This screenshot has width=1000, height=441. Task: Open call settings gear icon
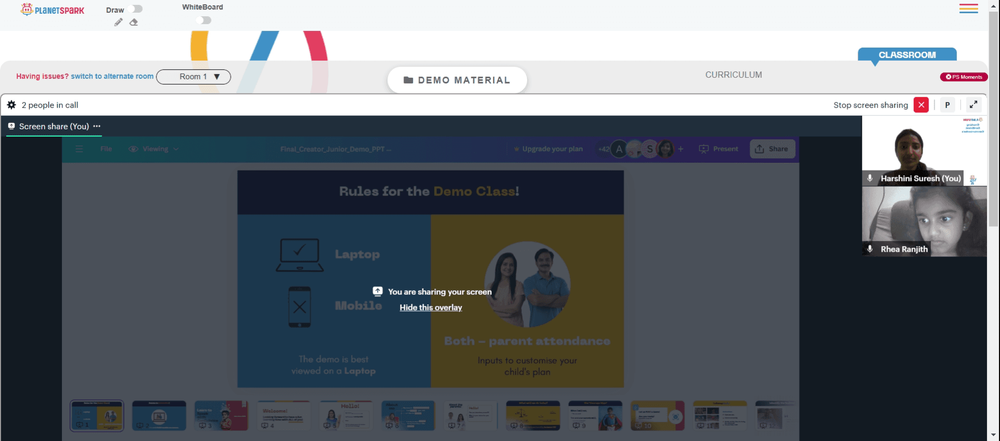click(x=11, y=105)
